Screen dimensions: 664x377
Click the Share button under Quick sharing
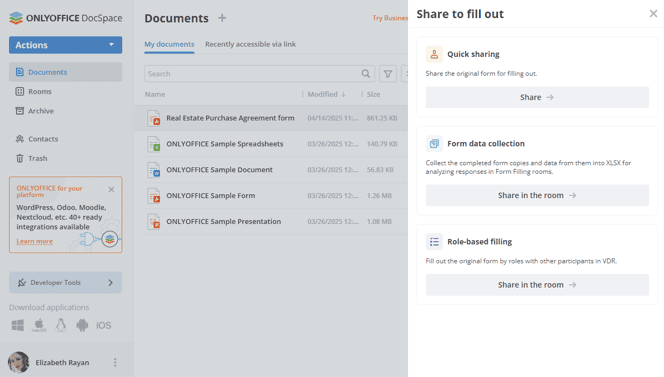click(537, 97)
